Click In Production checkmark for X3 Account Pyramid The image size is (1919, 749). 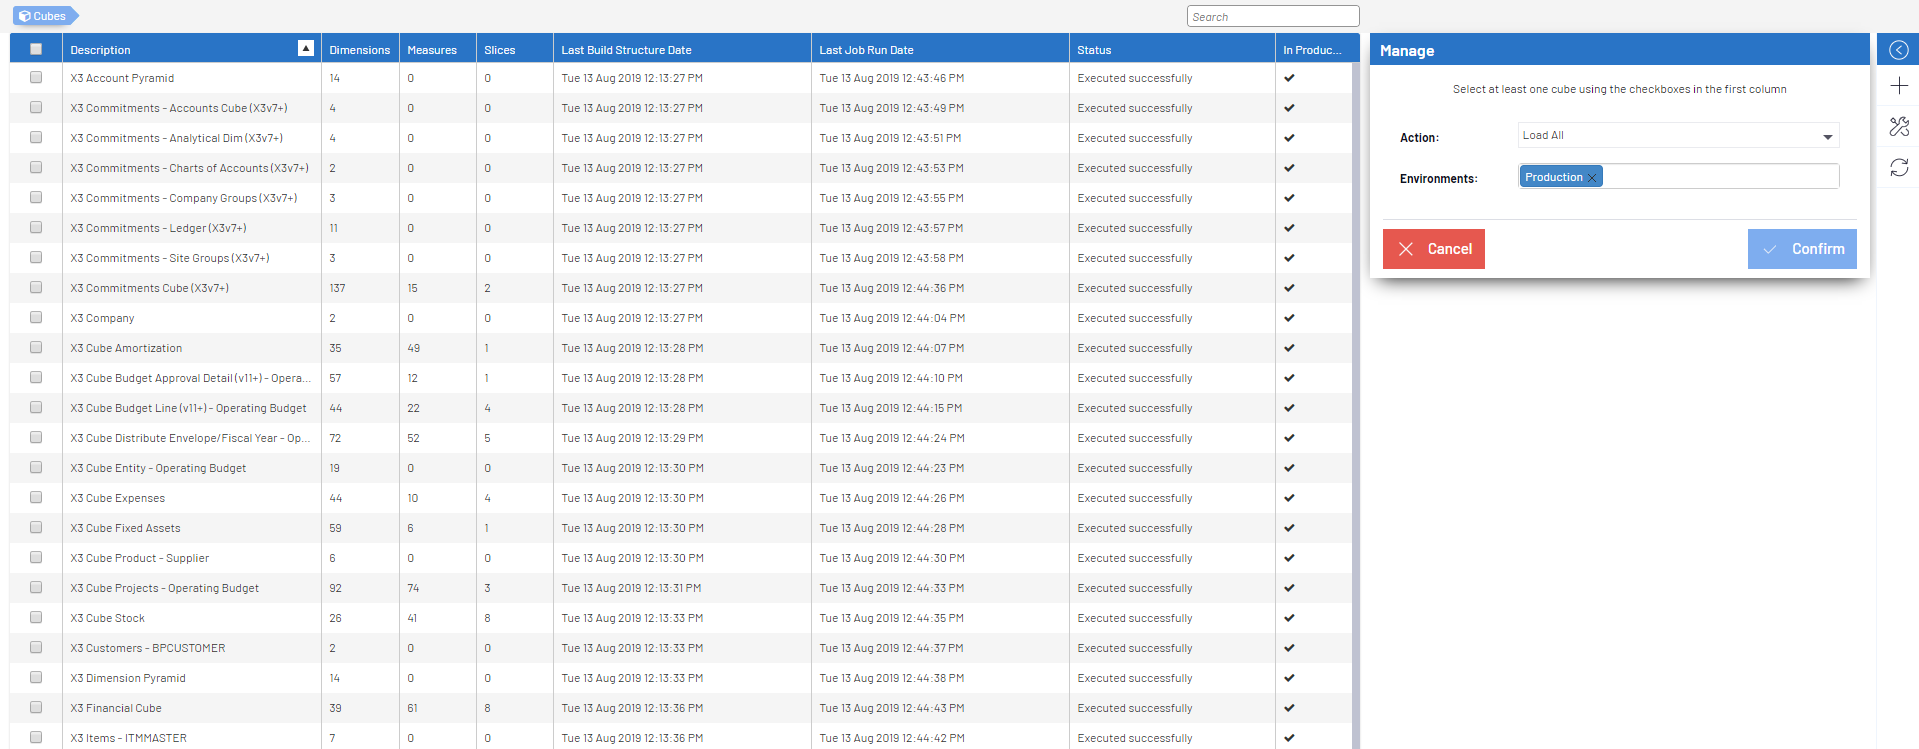[1289, 78]
